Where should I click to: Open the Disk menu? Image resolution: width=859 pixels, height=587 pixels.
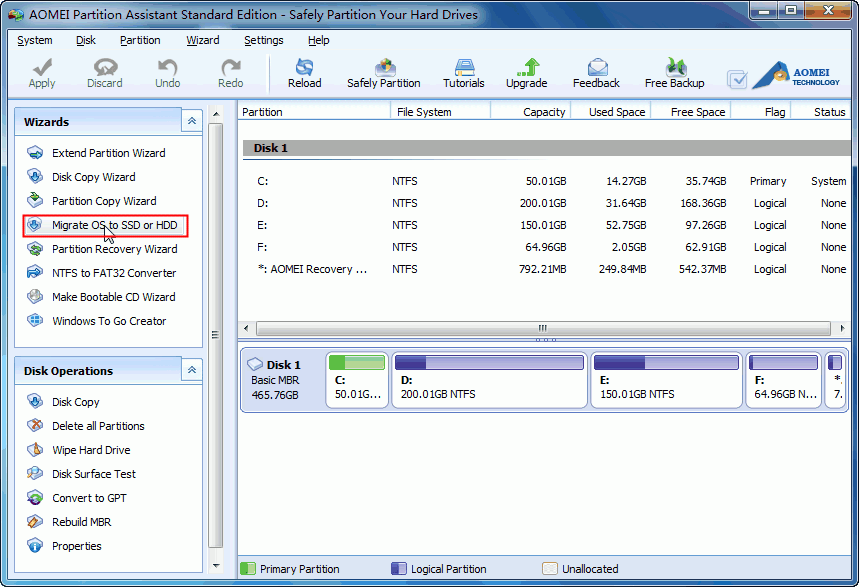tap(85, 40)
